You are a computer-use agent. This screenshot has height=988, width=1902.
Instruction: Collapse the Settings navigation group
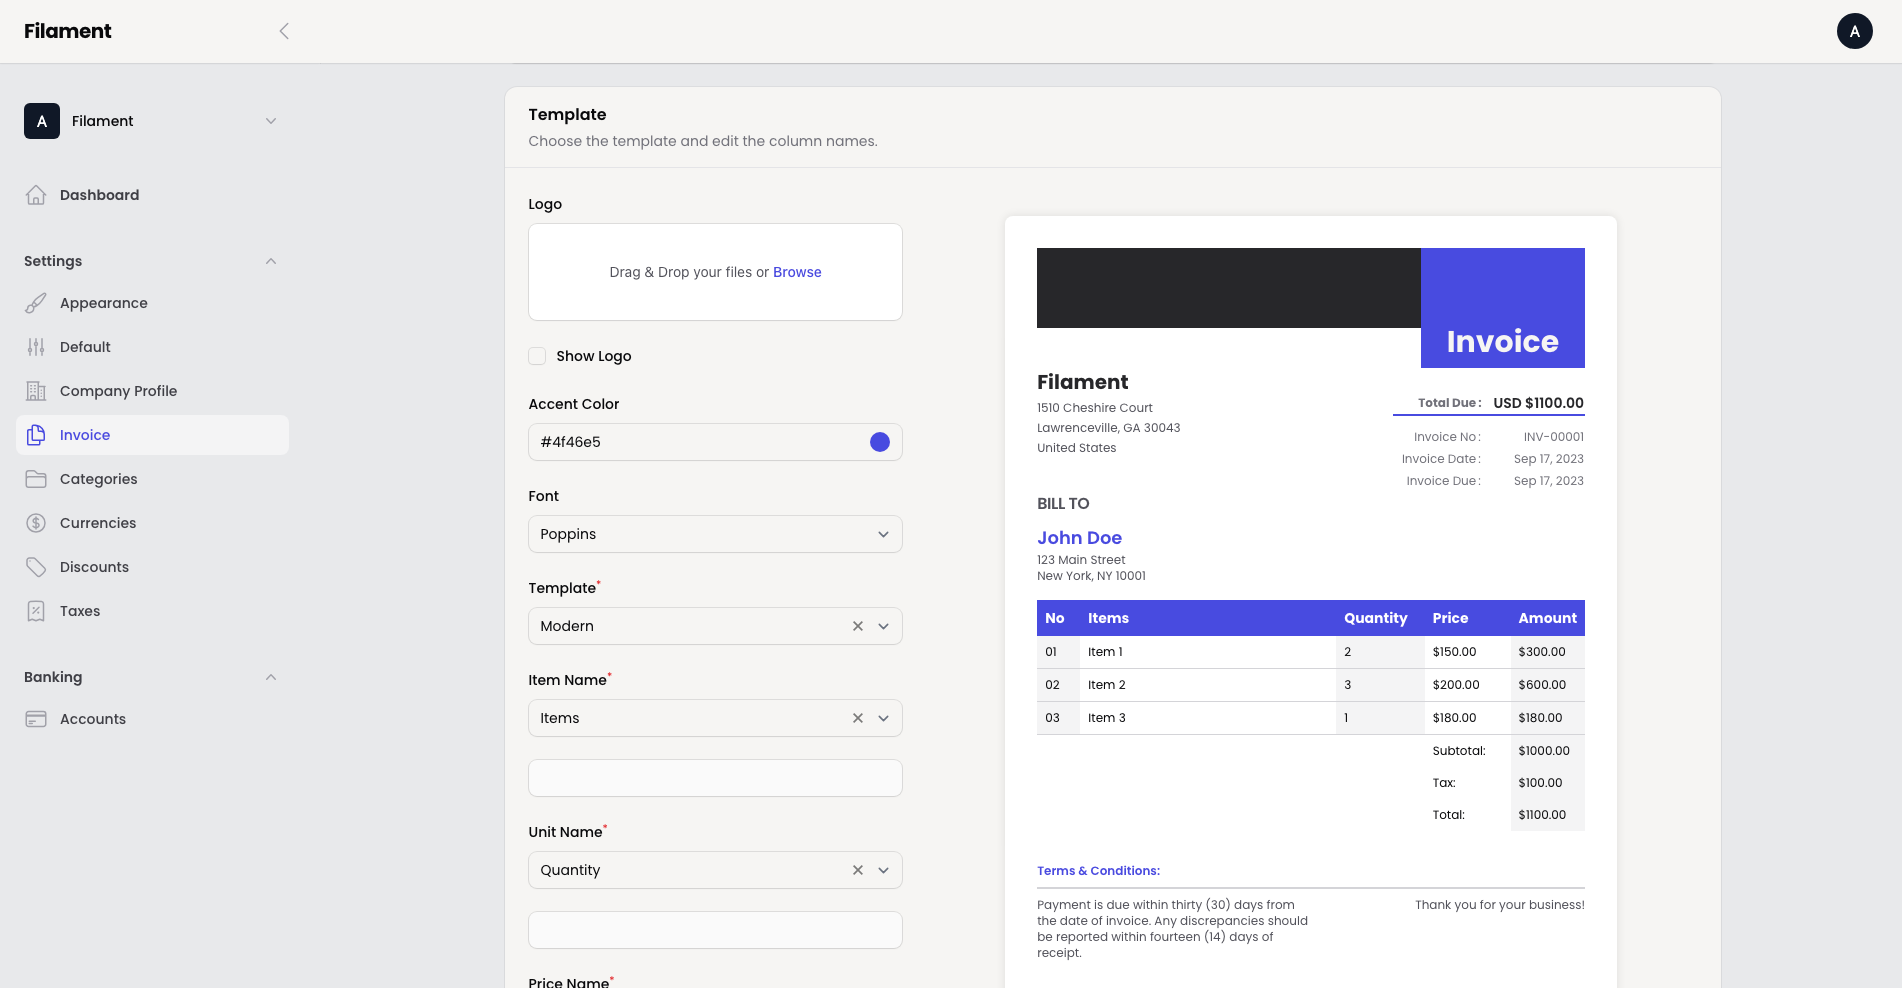[271, 261]
